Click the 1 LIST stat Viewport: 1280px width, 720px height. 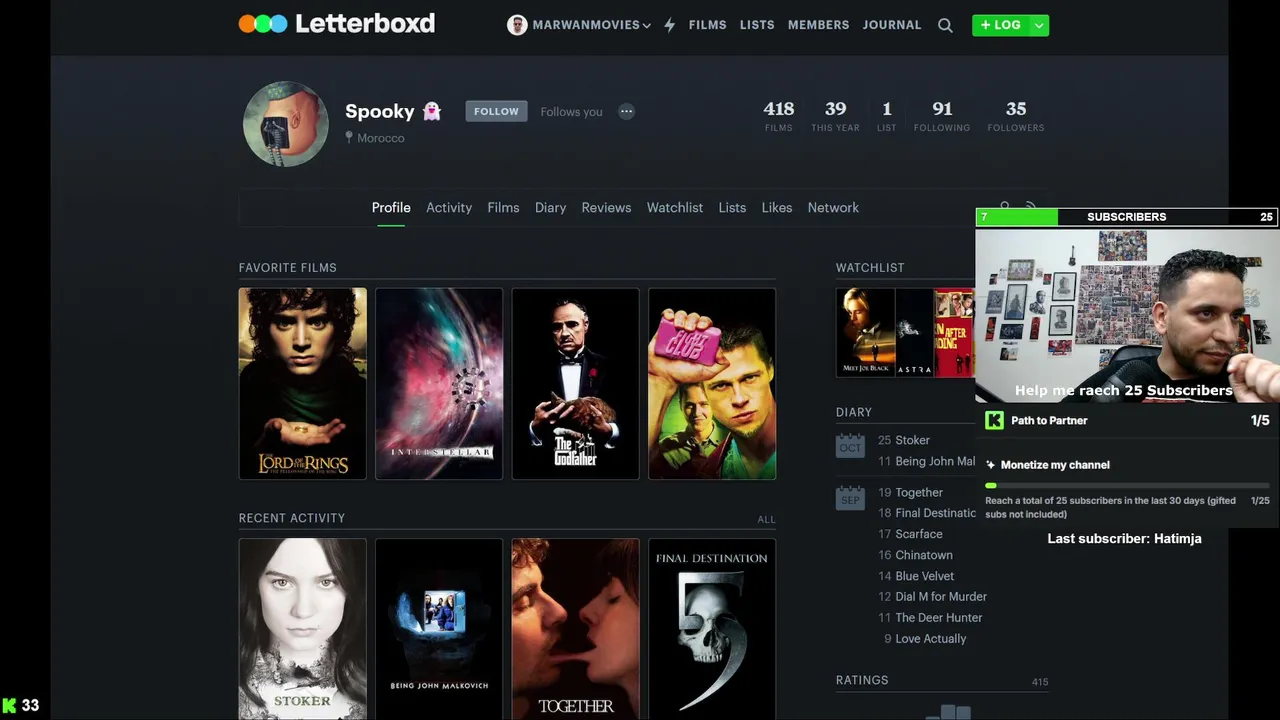coord(887,116)
